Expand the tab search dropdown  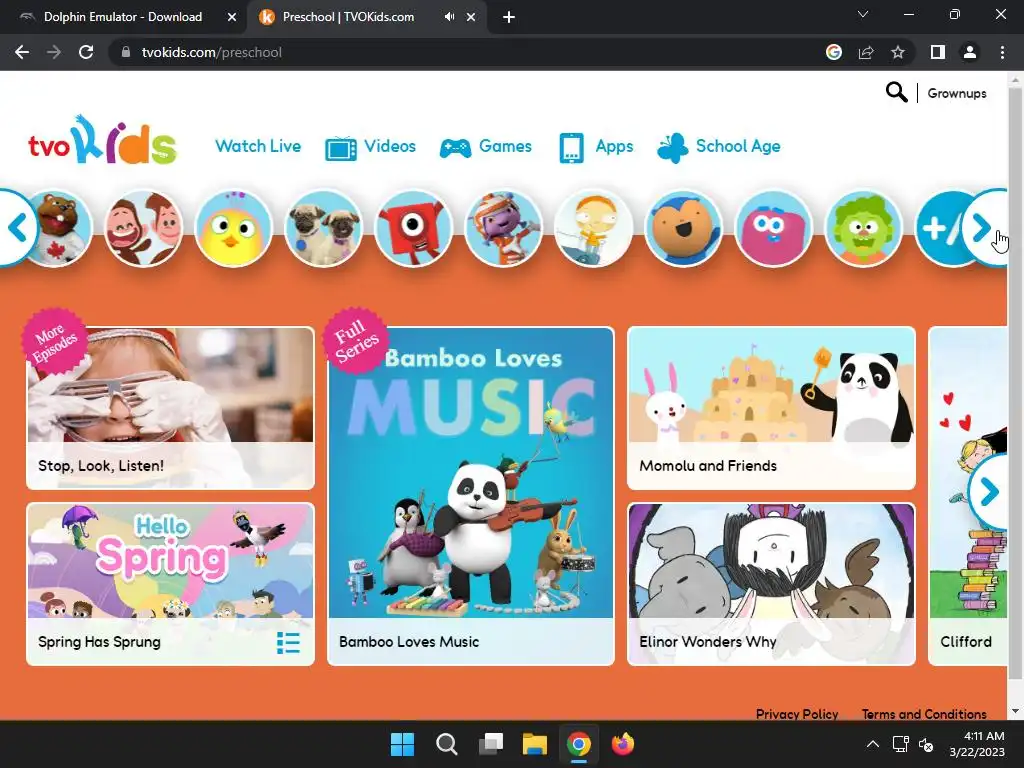[863, 14]
